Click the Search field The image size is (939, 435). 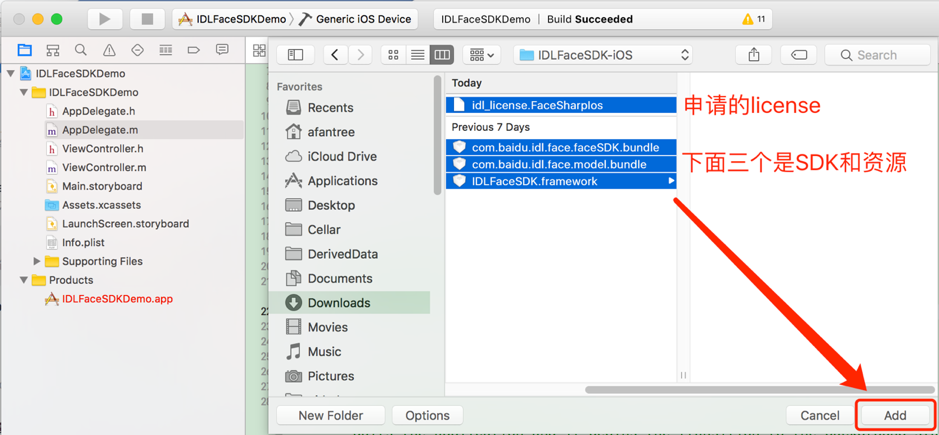[877, 55]
